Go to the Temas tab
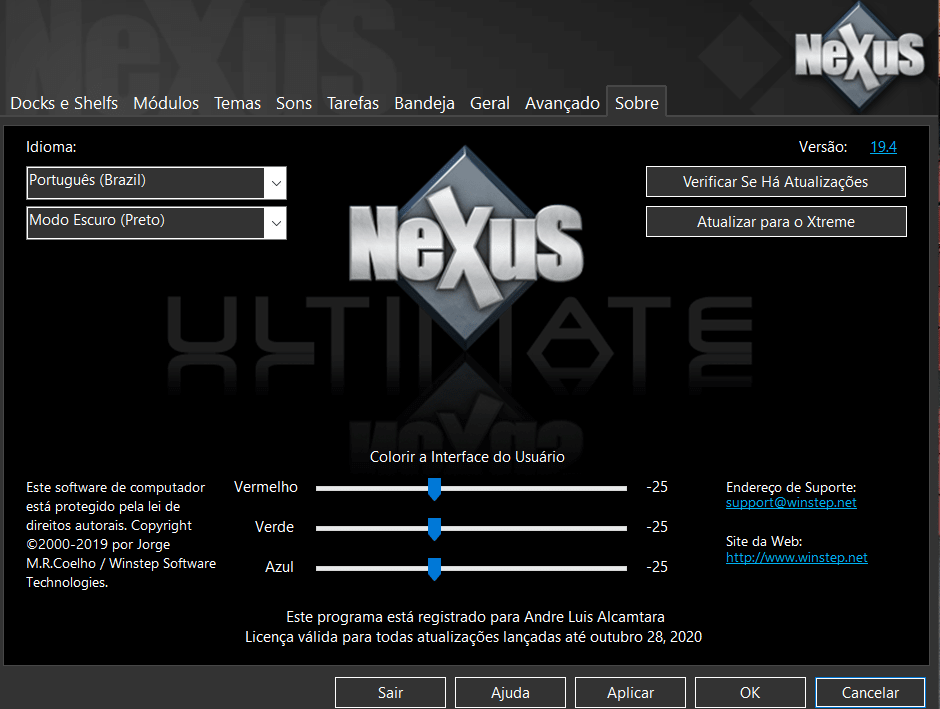This screenshot has height=709, width=940. [x=237, y=103]
